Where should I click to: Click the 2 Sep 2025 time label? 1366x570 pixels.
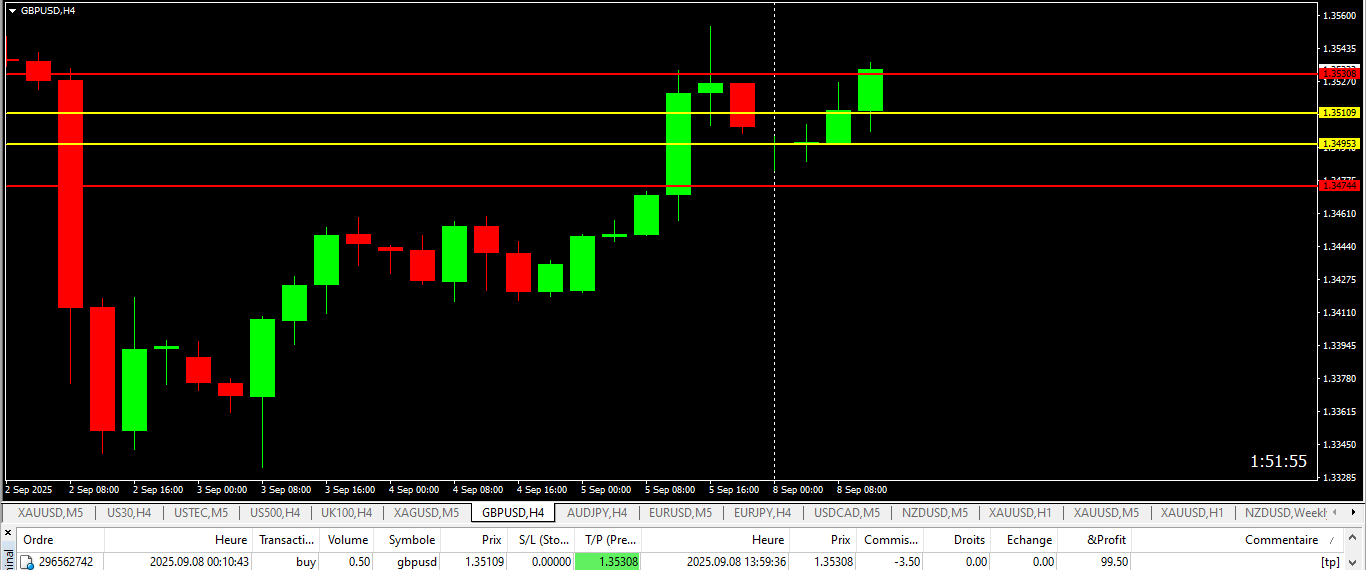tap(29, 490)
